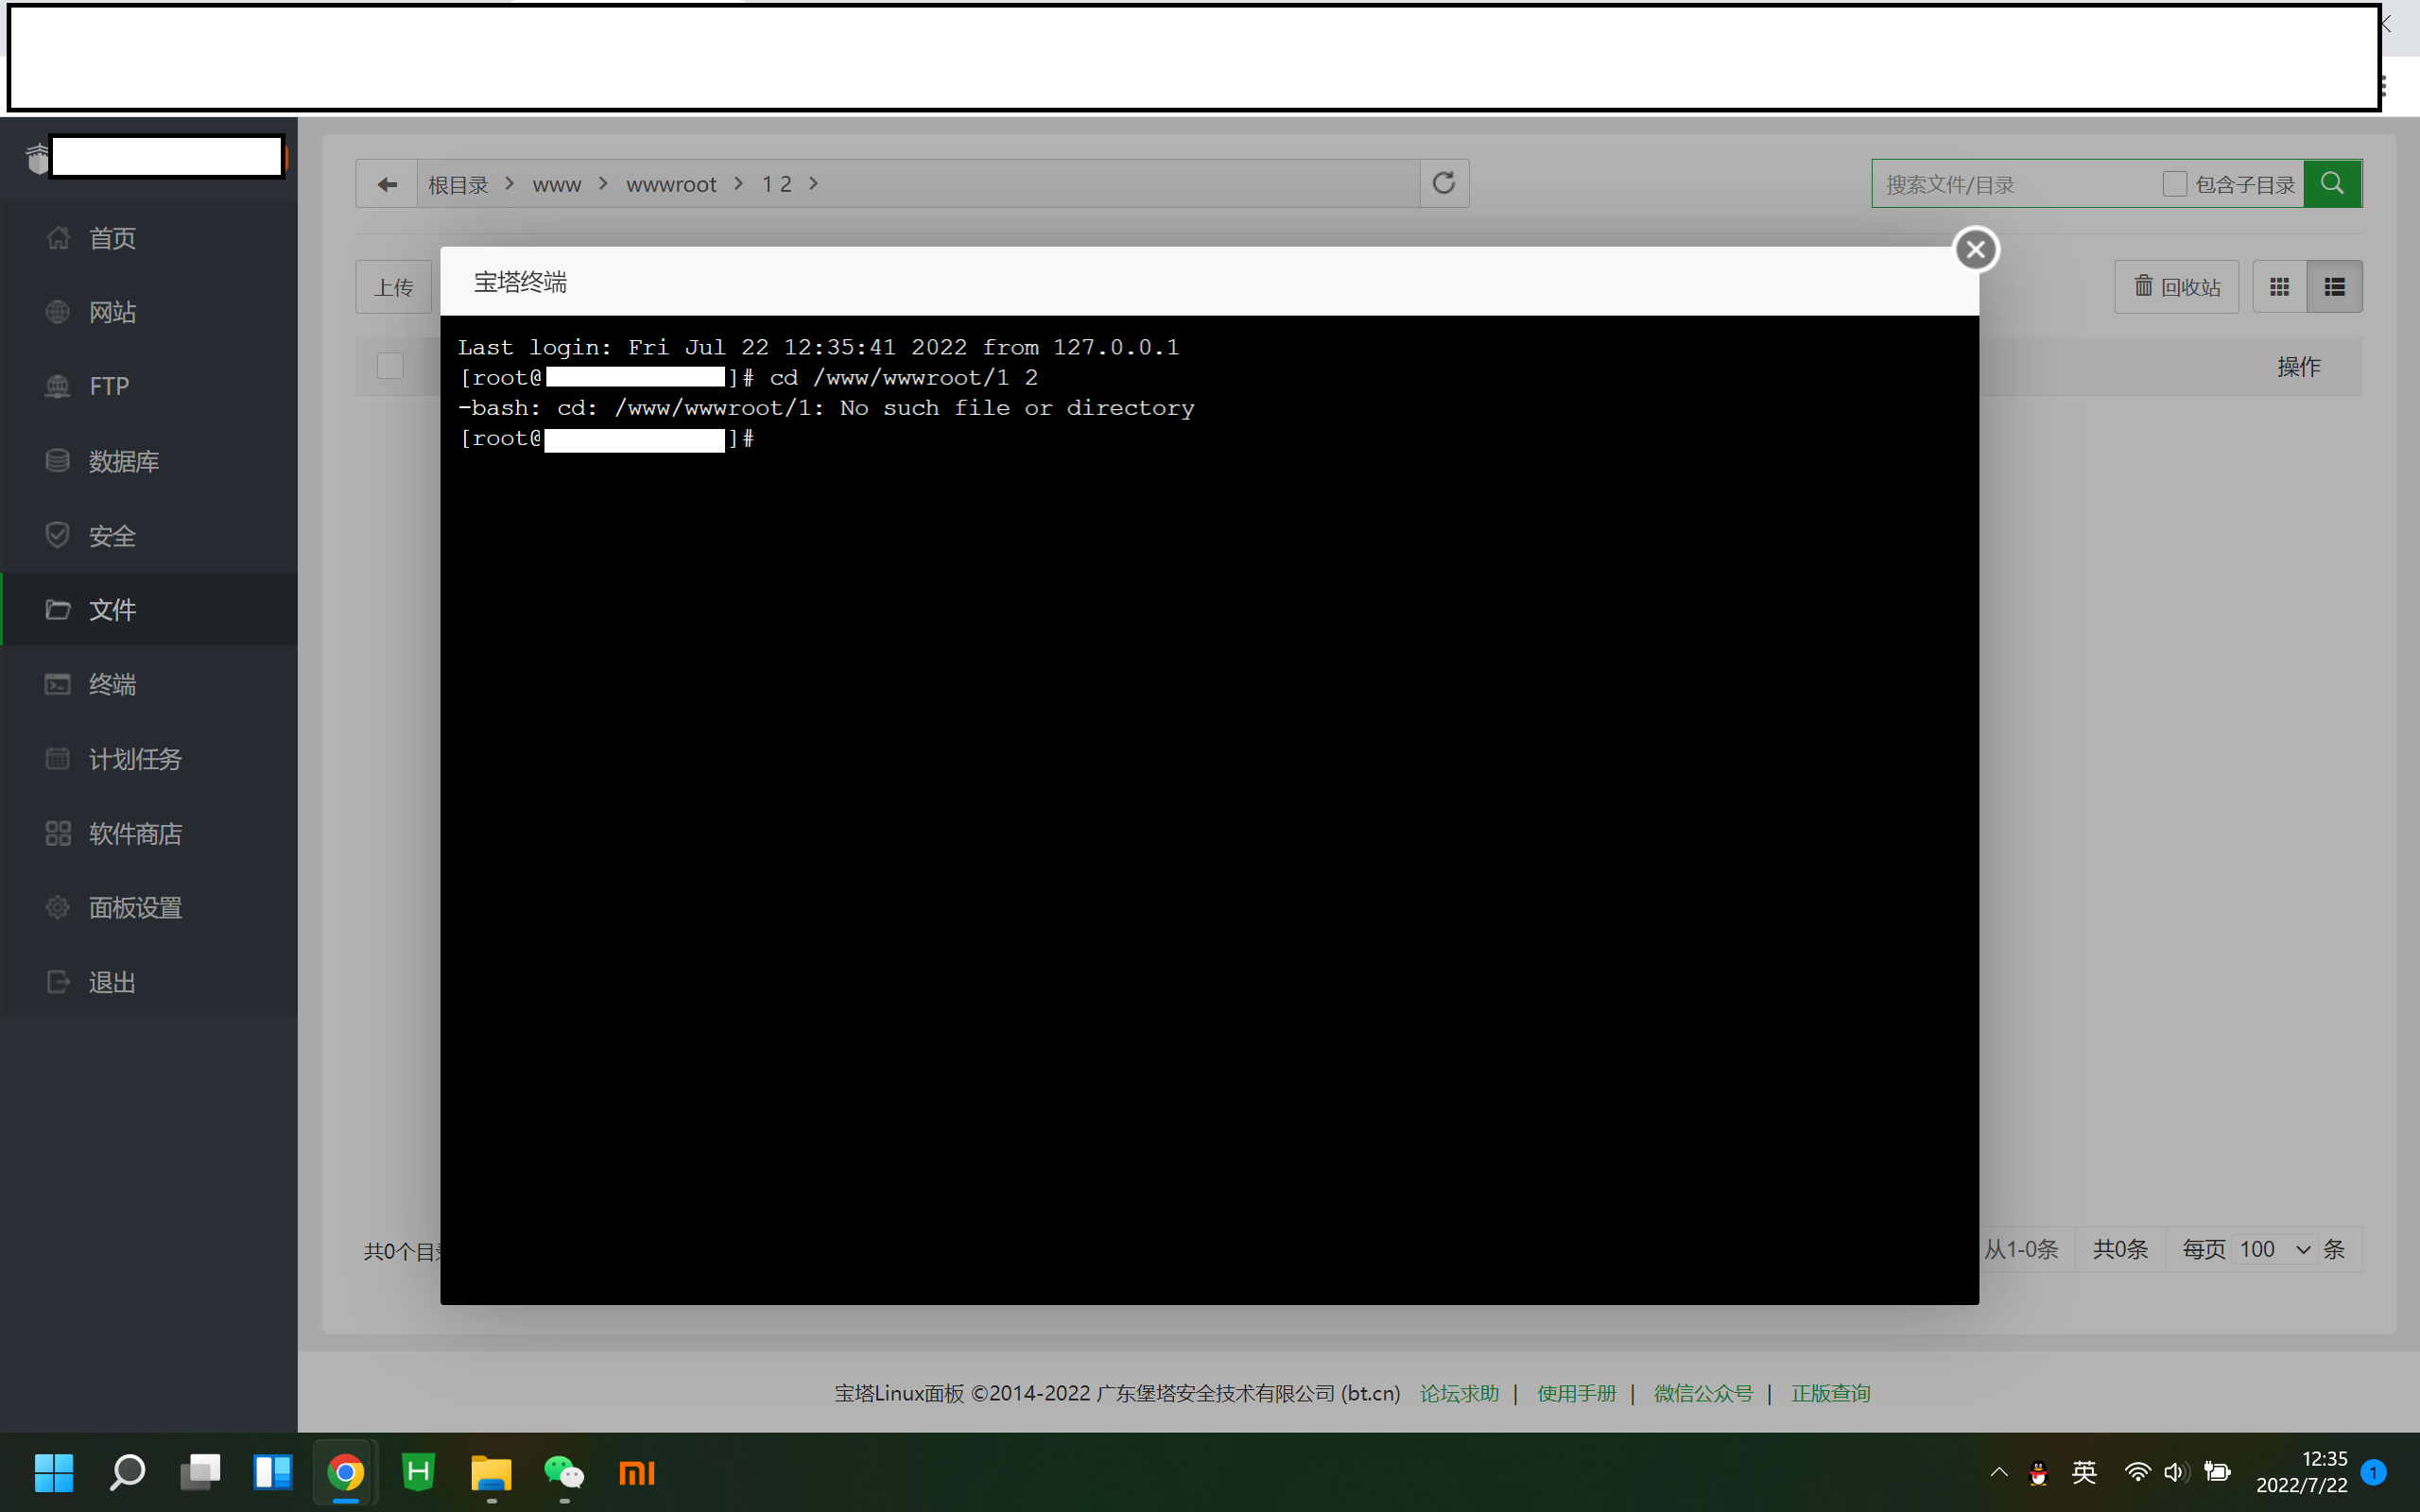This screenshot has height=1512, width=2420.
Task: Click the 软件商店 grid icon in sidebar
Action: [58, 833]
